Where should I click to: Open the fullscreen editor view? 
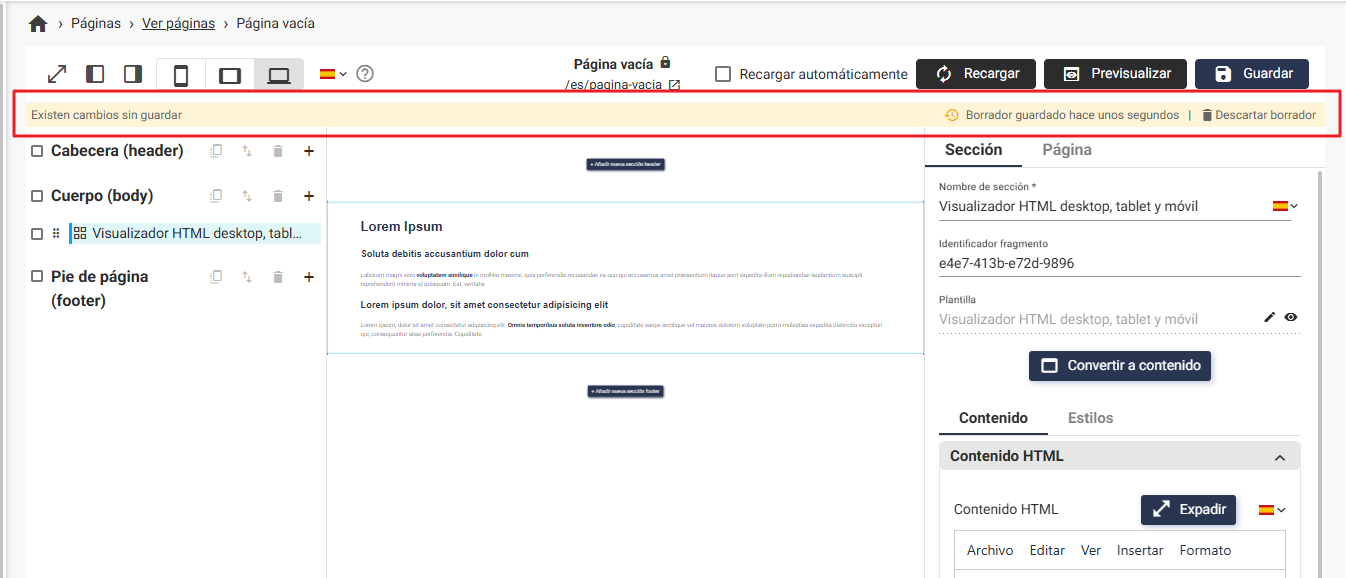(57, 73)
